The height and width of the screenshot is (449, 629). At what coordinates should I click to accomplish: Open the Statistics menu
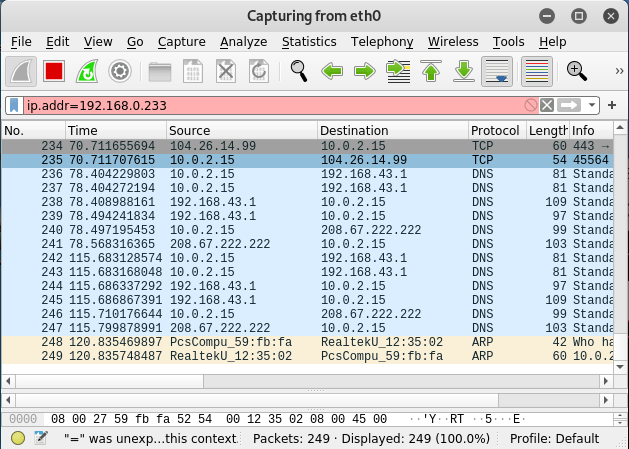[x=309, y=42]
